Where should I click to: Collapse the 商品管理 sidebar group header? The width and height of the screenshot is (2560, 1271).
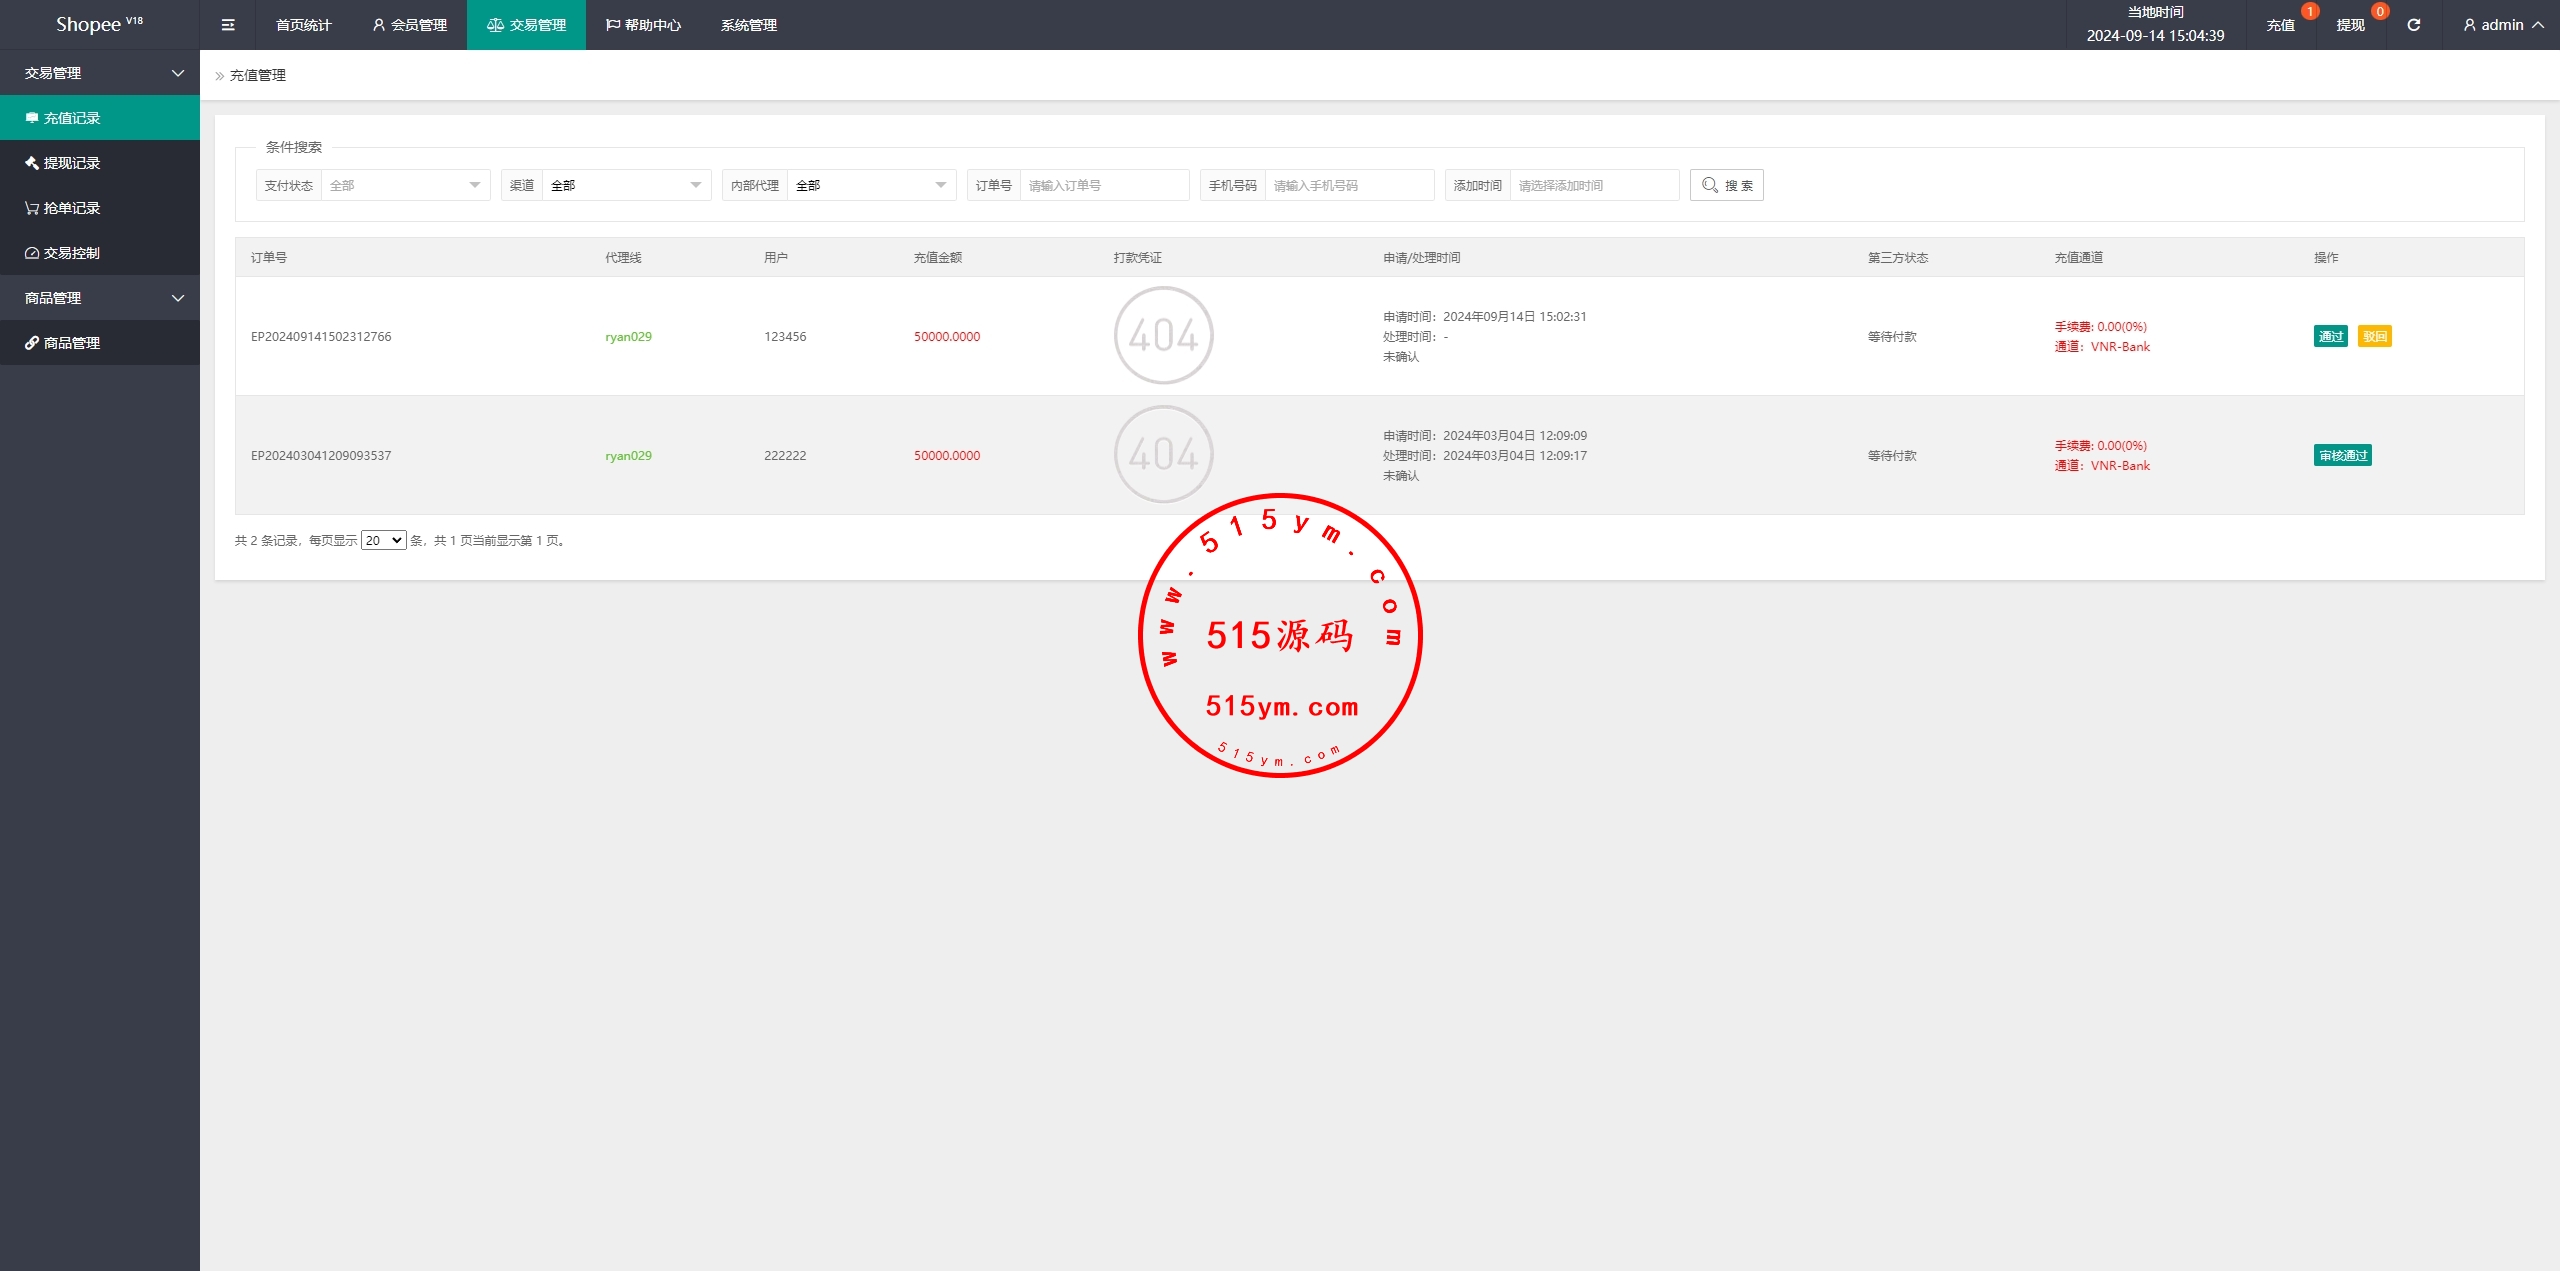pos(100,298)
